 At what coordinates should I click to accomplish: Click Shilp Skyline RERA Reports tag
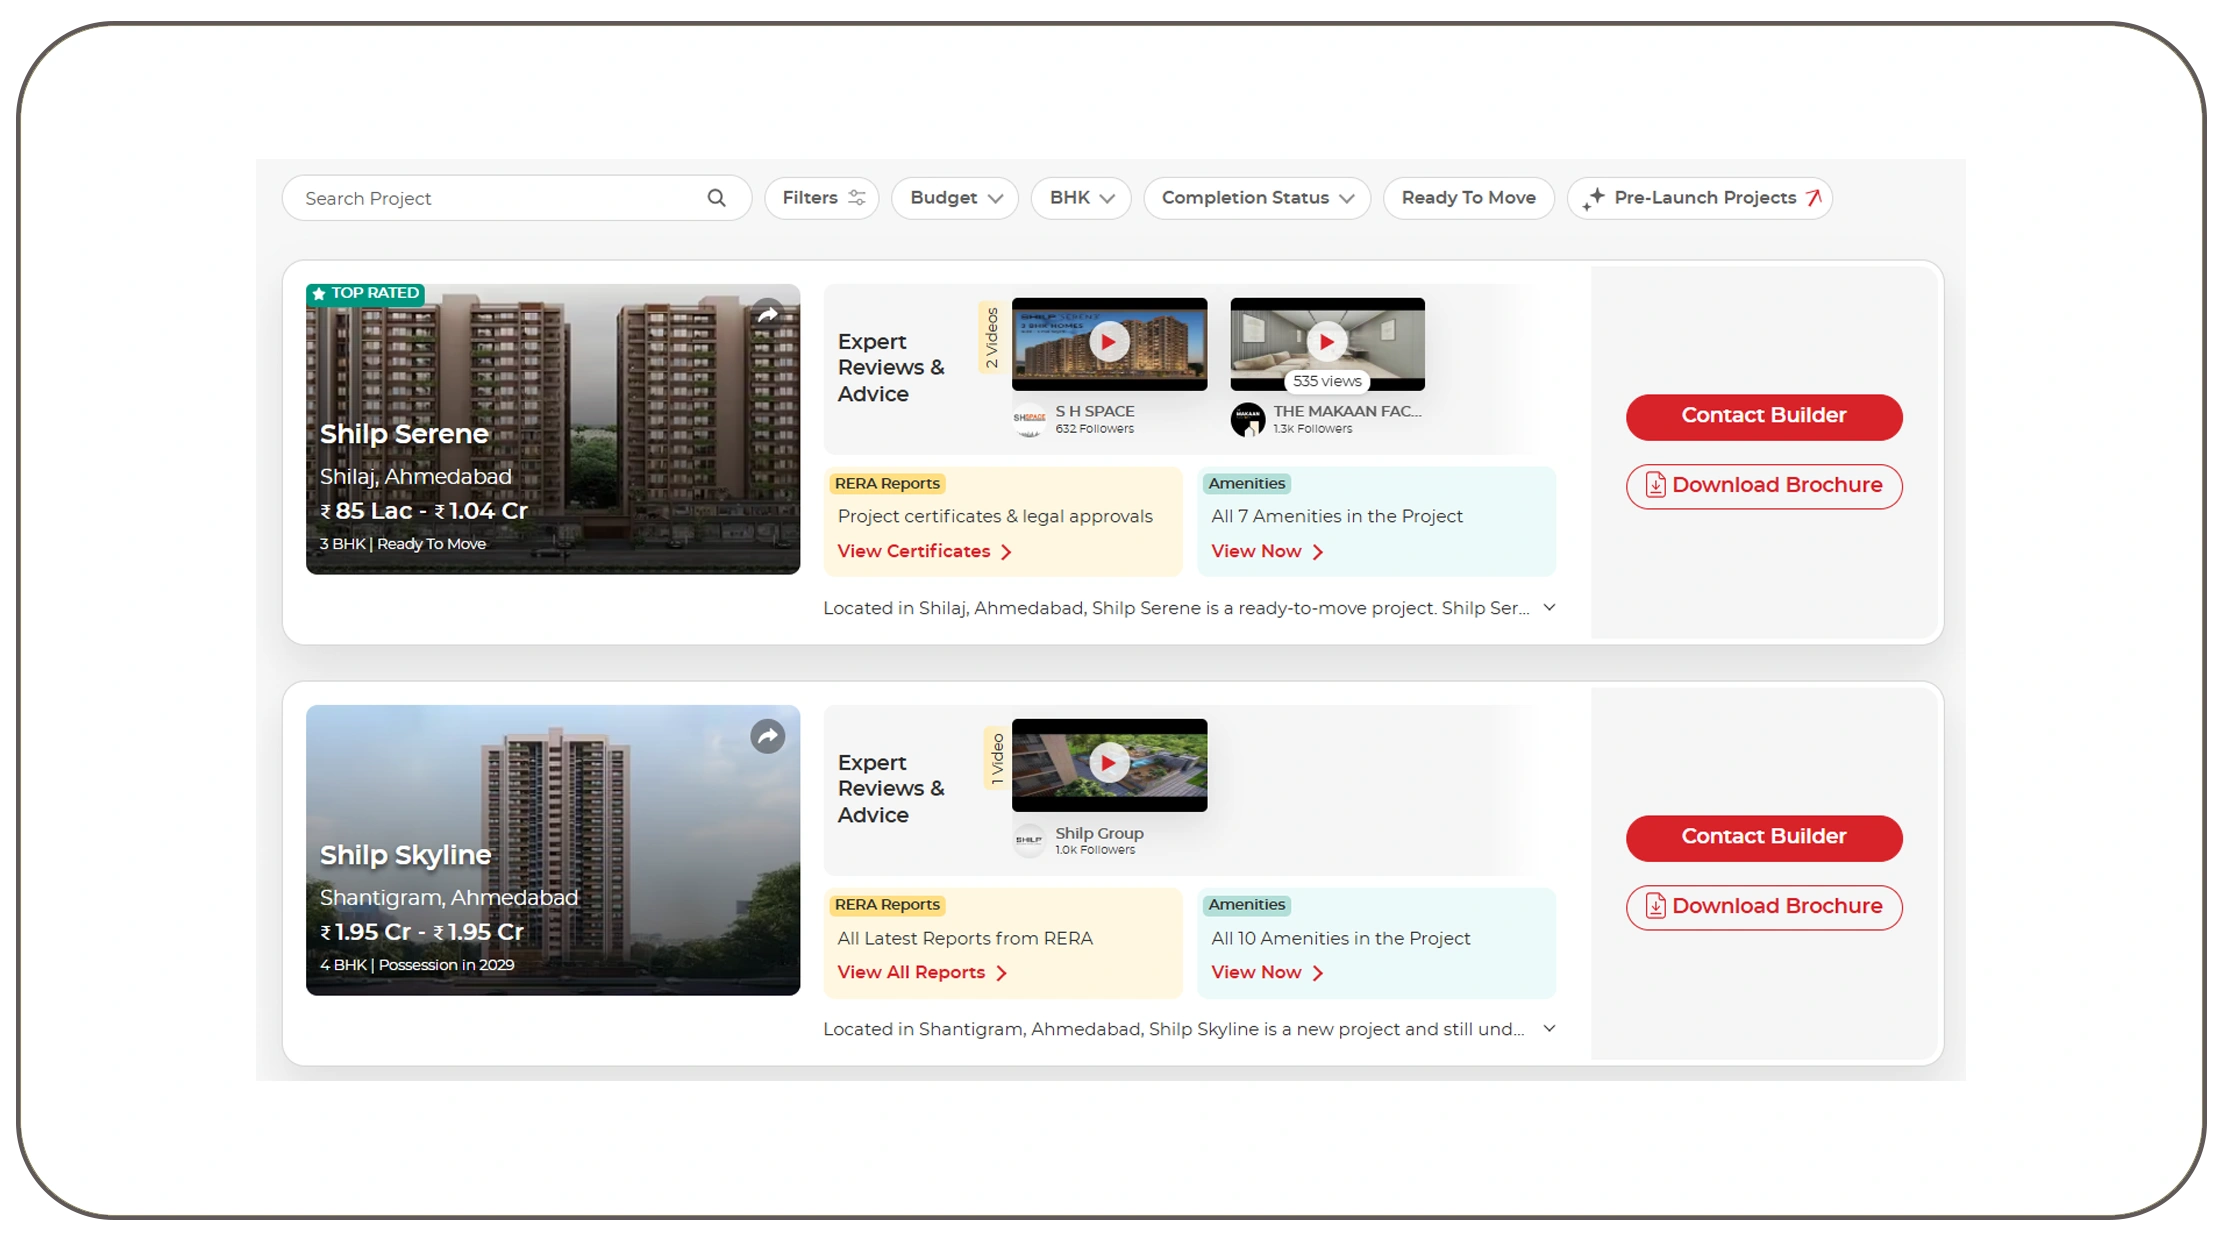[887, 905]
